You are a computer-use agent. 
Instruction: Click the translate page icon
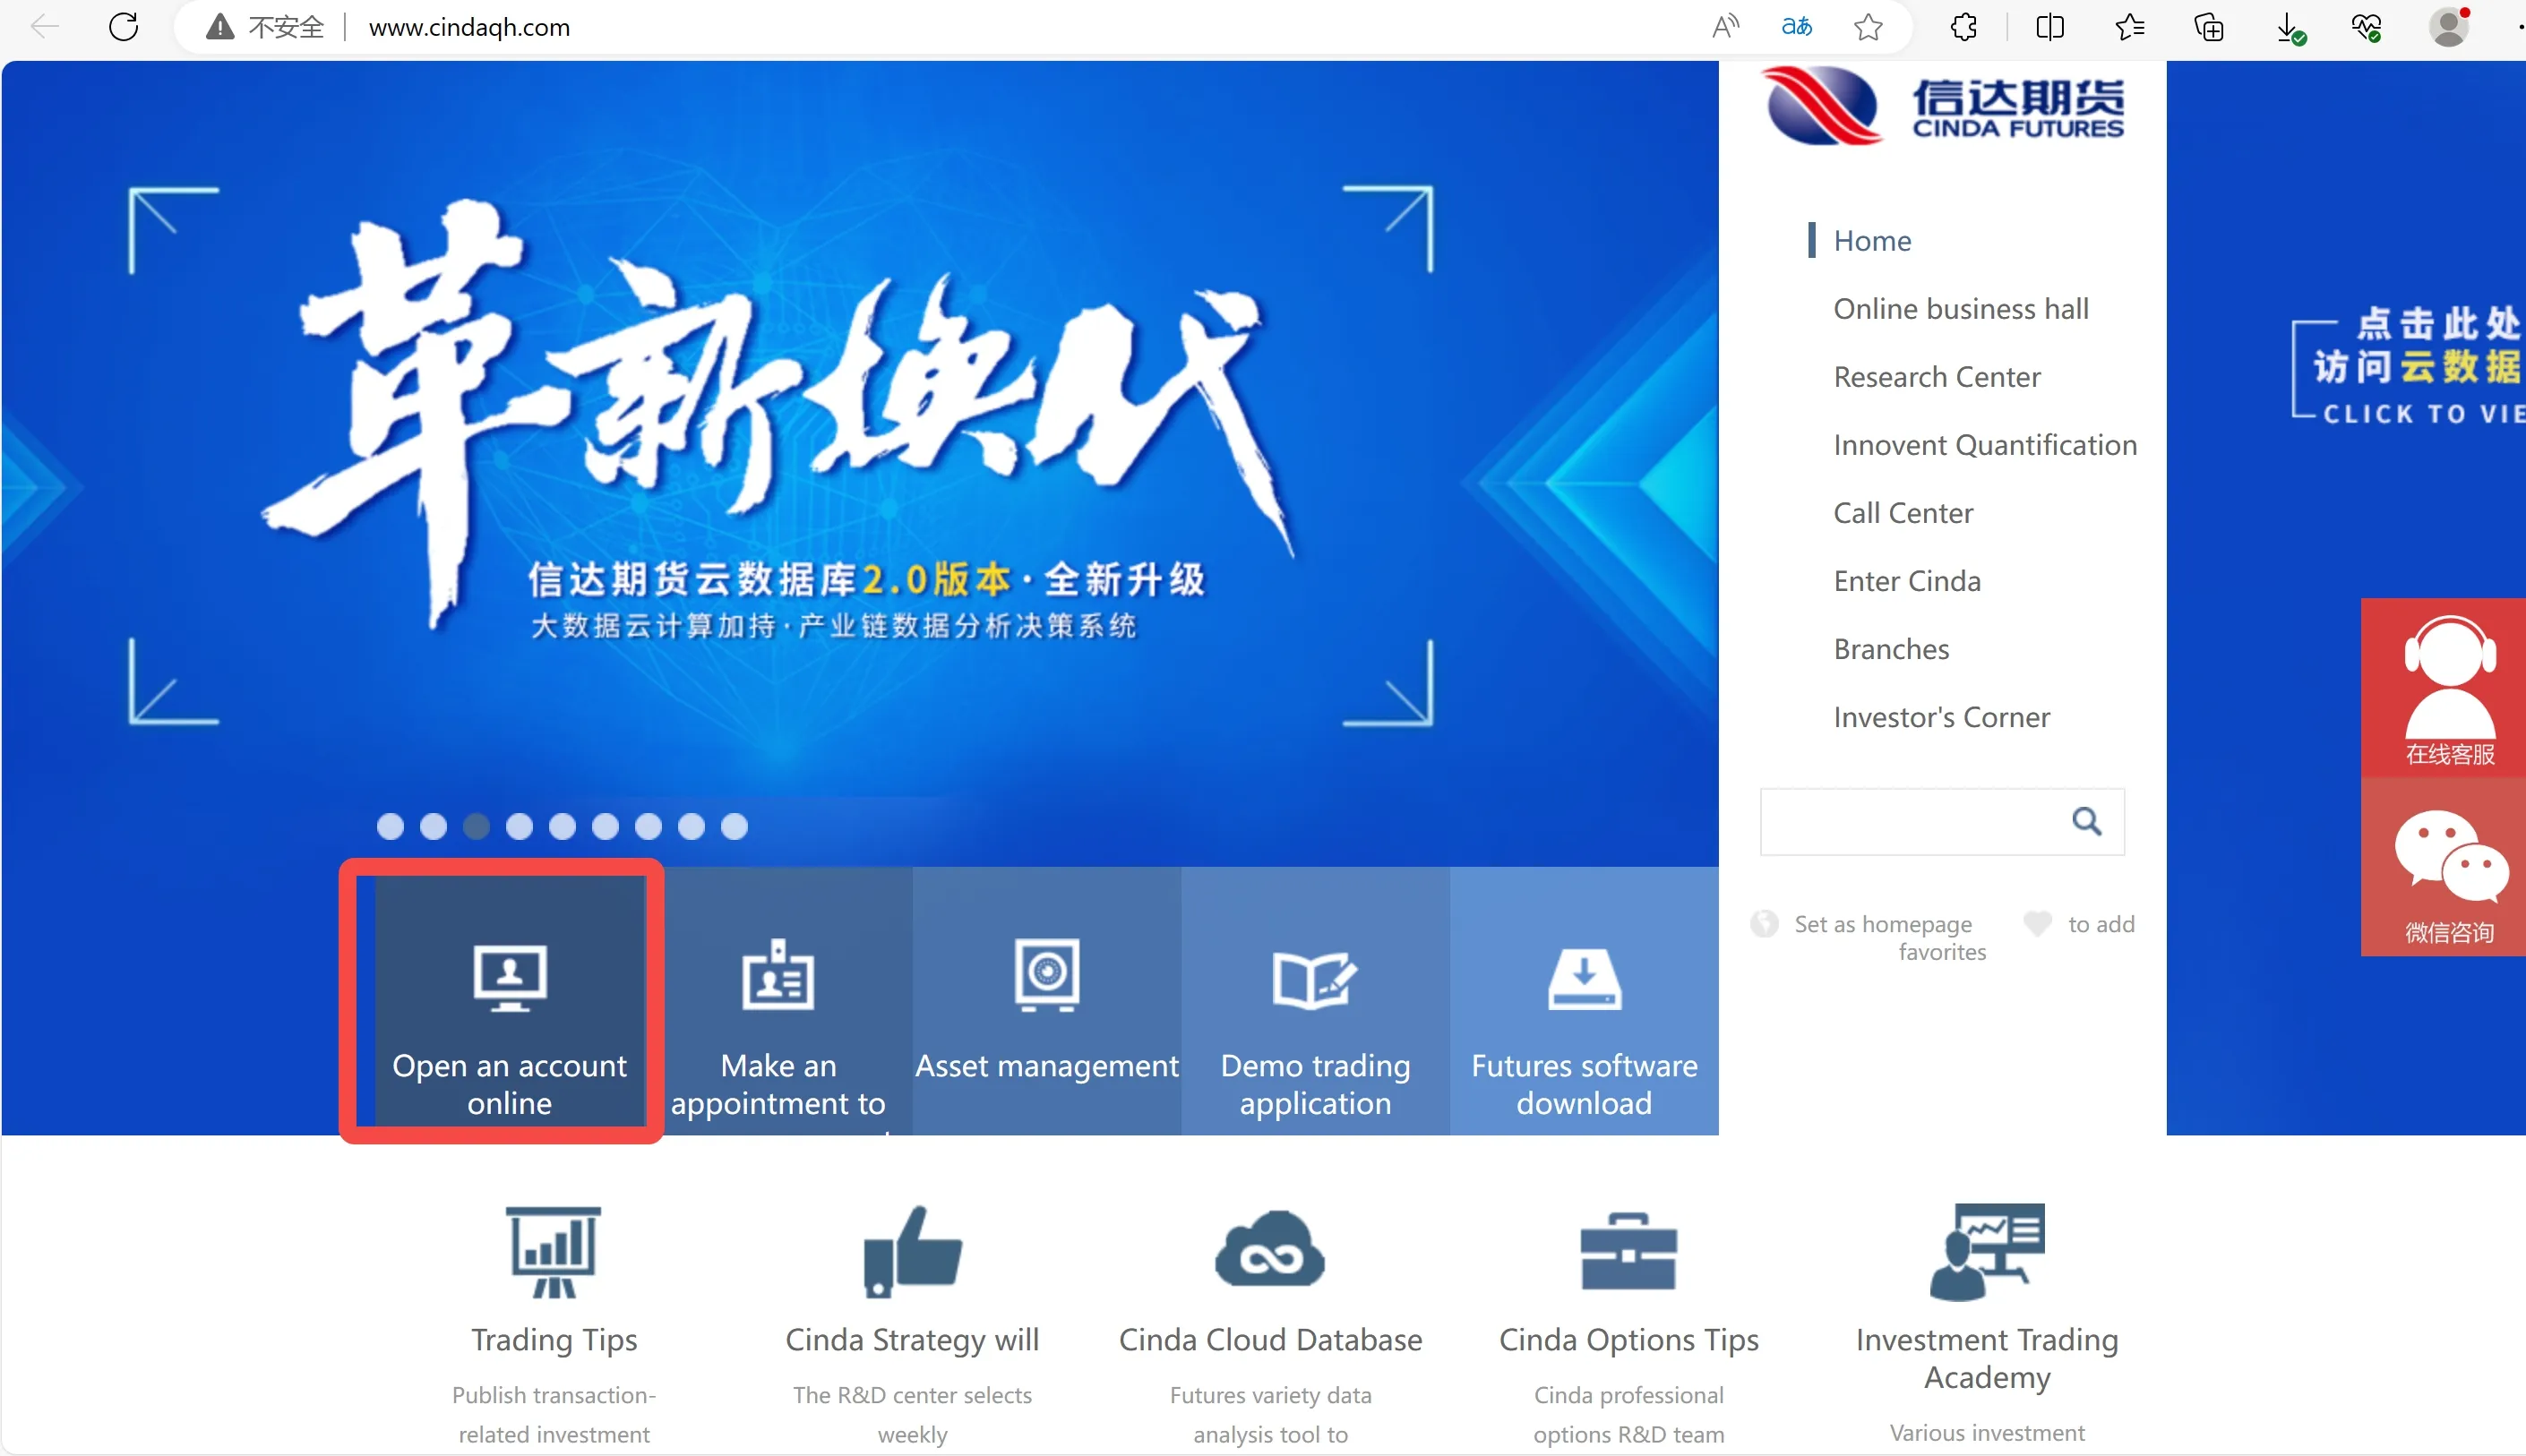click(x=1796, y=27)
